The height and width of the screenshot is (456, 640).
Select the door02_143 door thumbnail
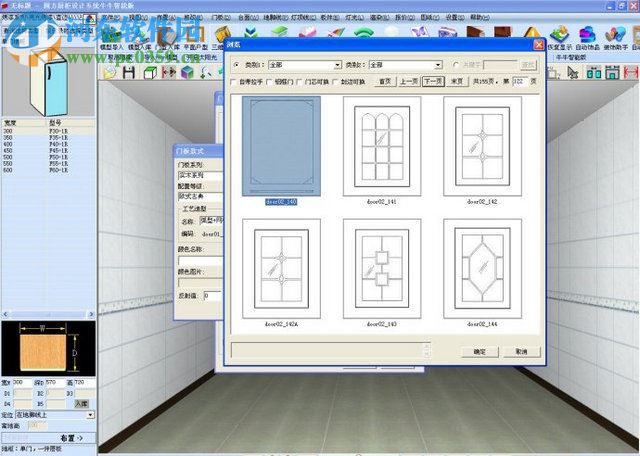click(382, 269)
